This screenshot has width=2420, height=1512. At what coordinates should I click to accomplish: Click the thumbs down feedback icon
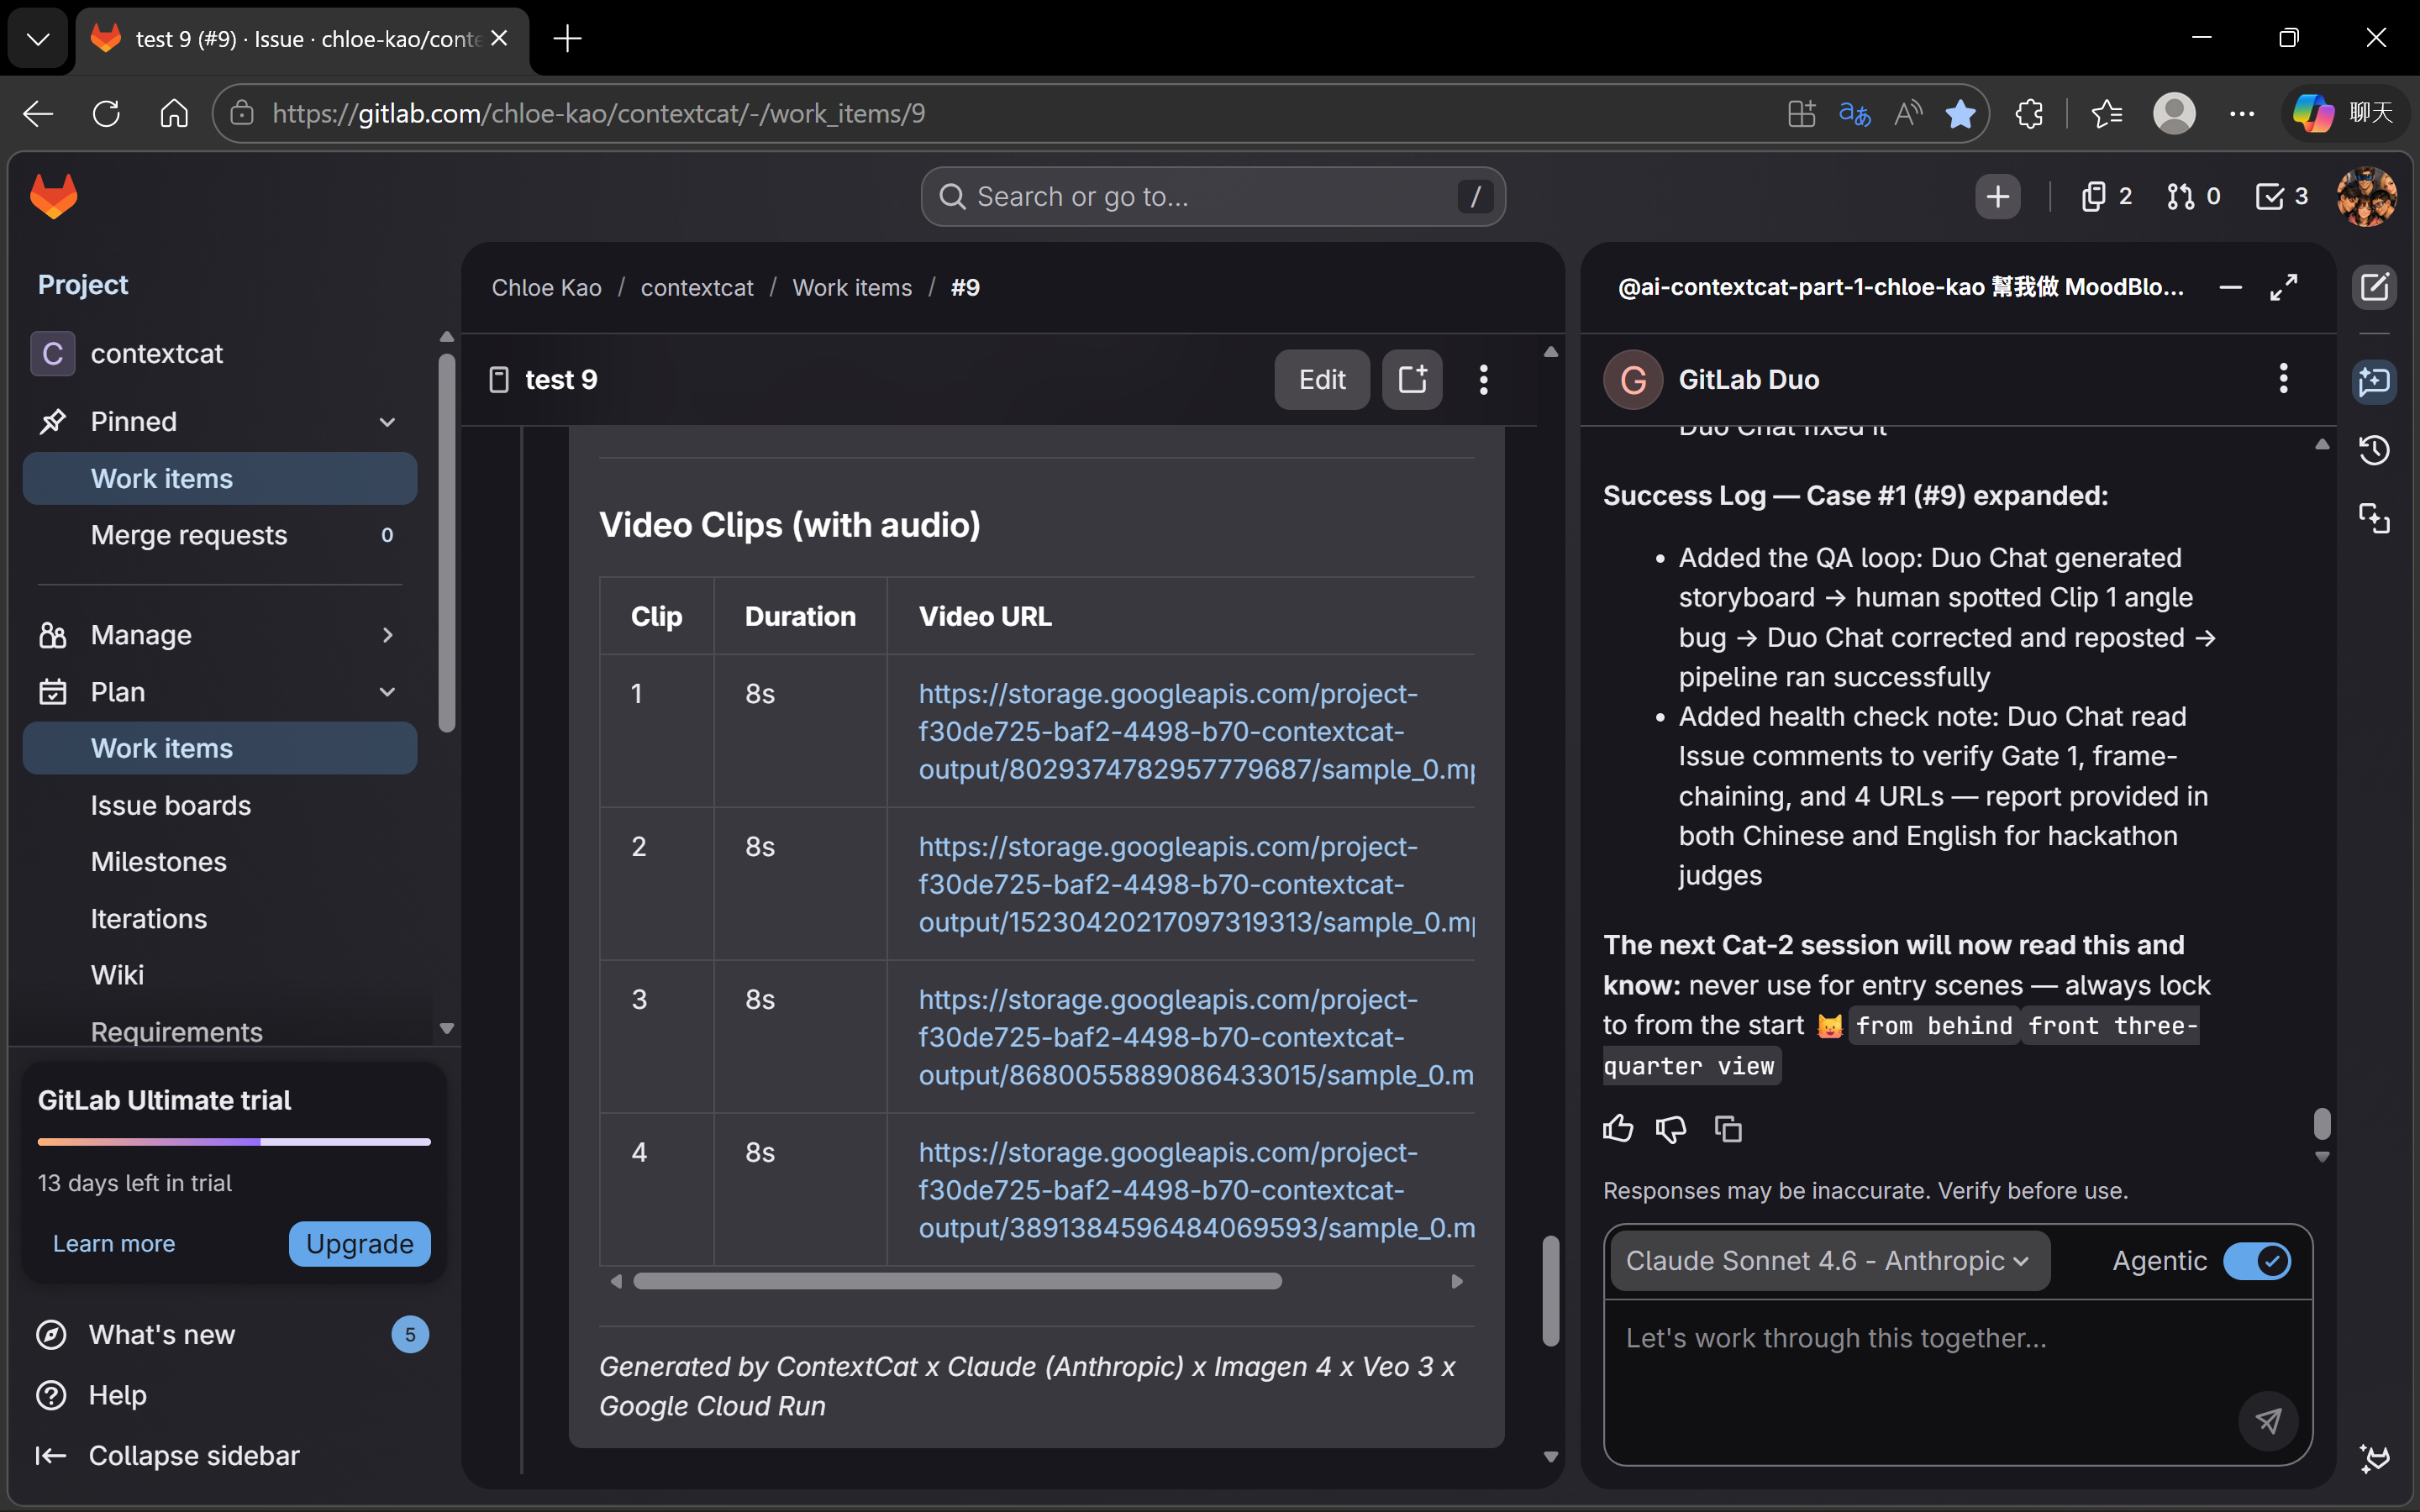pyautogui.click(x=1670, y=1129)
